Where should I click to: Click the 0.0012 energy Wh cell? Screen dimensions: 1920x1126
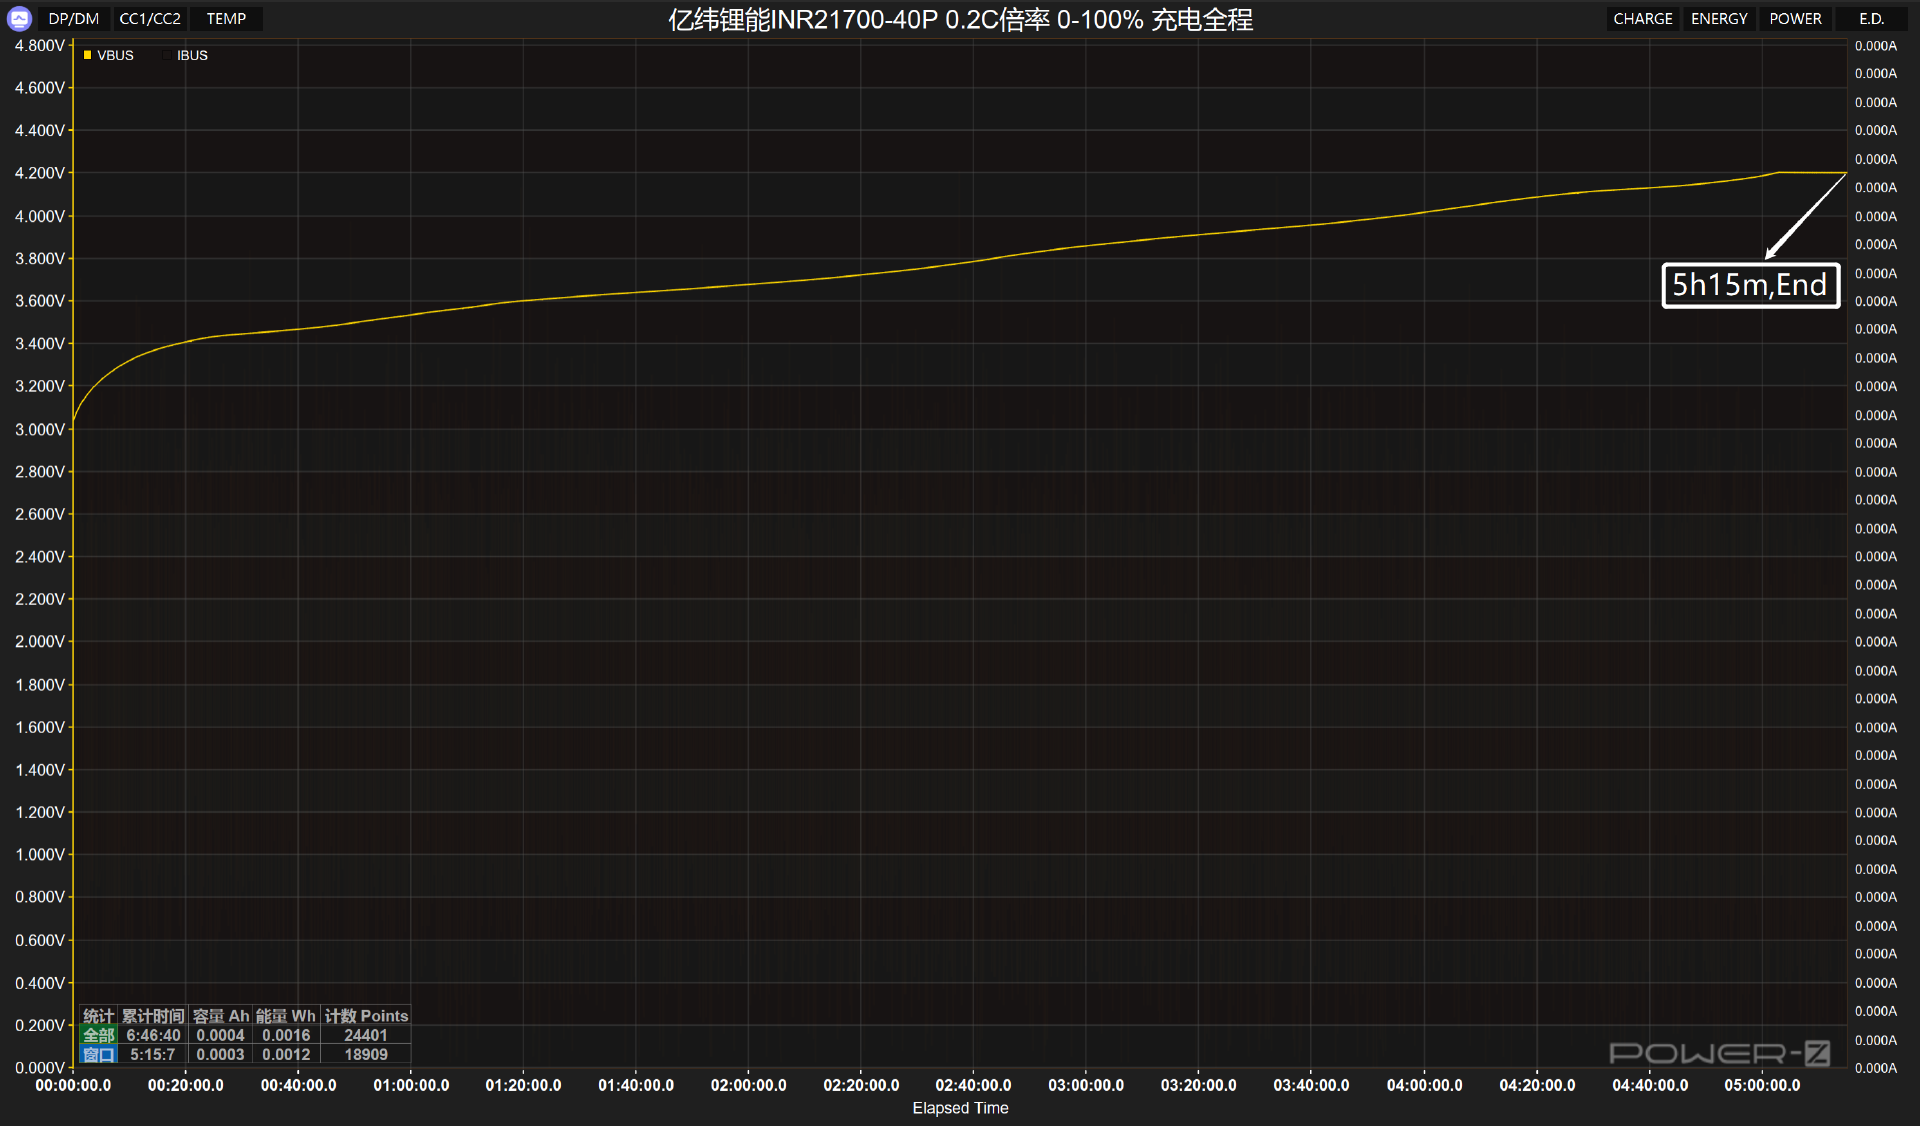(x=286, y=1054)
